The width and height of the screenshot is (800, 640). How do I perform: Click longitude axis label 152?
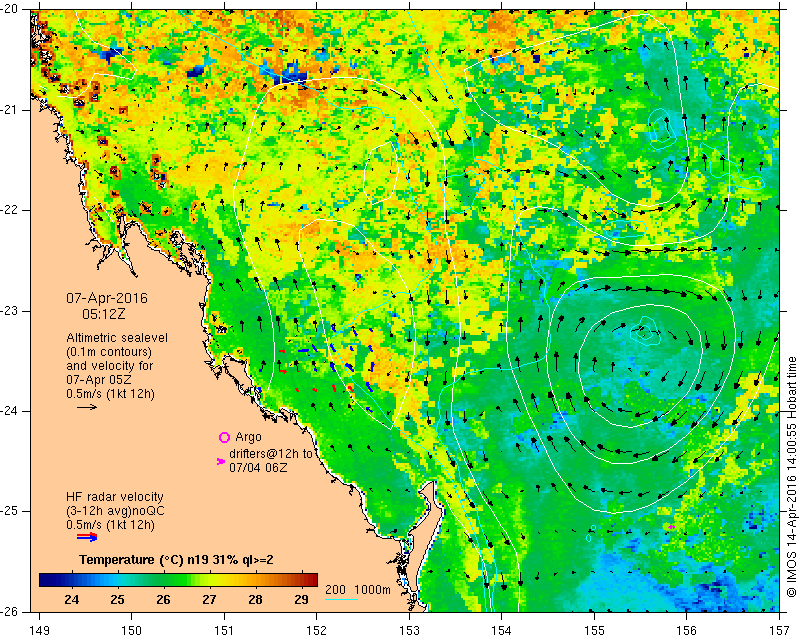[x=316, y=630]
